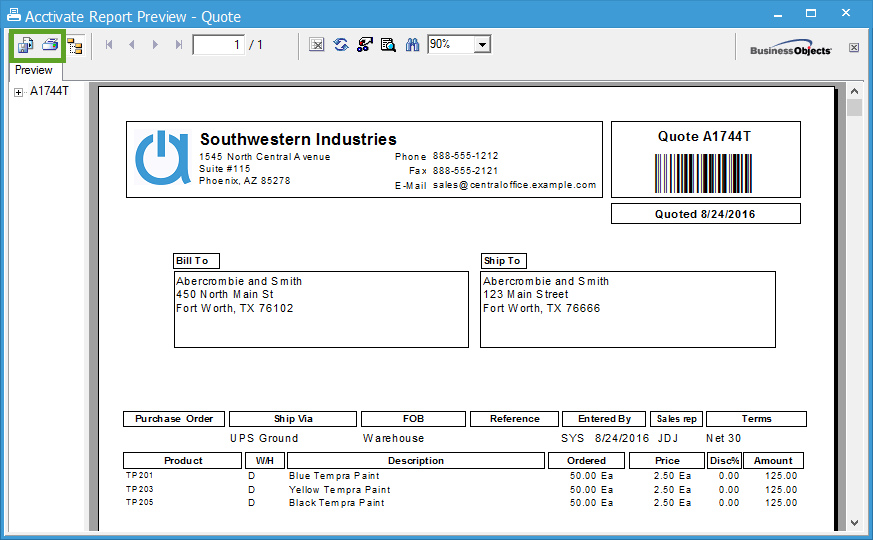The image size is (873, 540).
Task: Click 450 North Main St address line
Action: pyautogui.click(x=225, y=294)
